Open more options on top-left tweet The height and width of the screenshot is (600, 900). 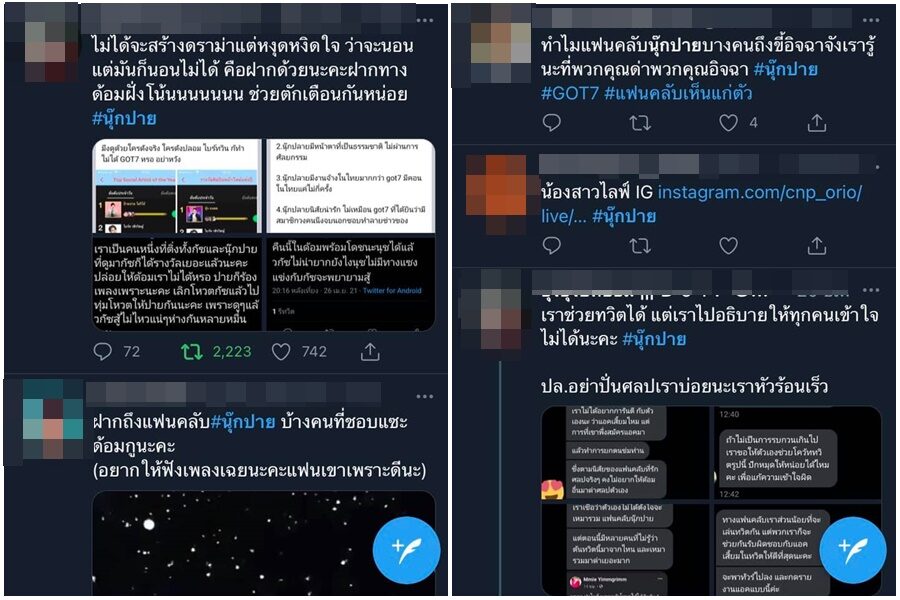[425, 20]
